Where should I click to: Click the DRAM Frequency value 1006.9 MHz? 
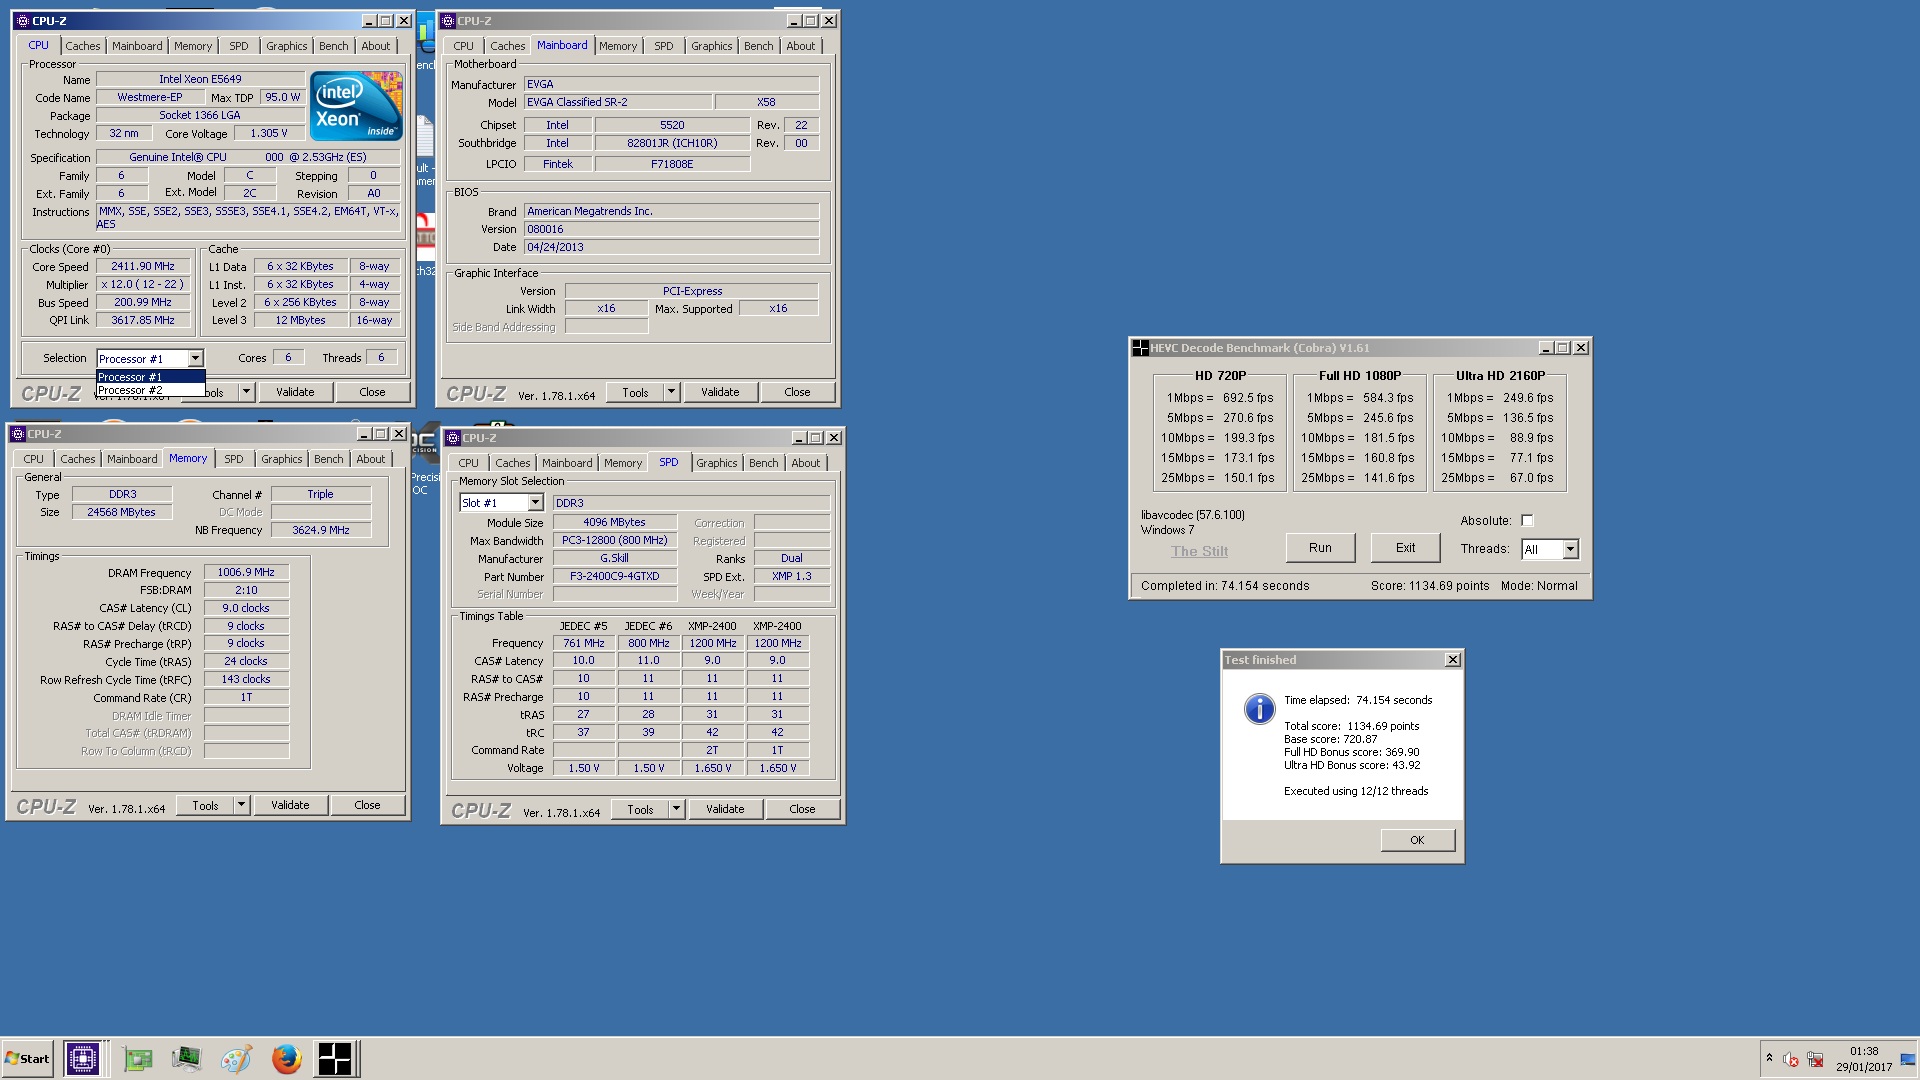246,572
